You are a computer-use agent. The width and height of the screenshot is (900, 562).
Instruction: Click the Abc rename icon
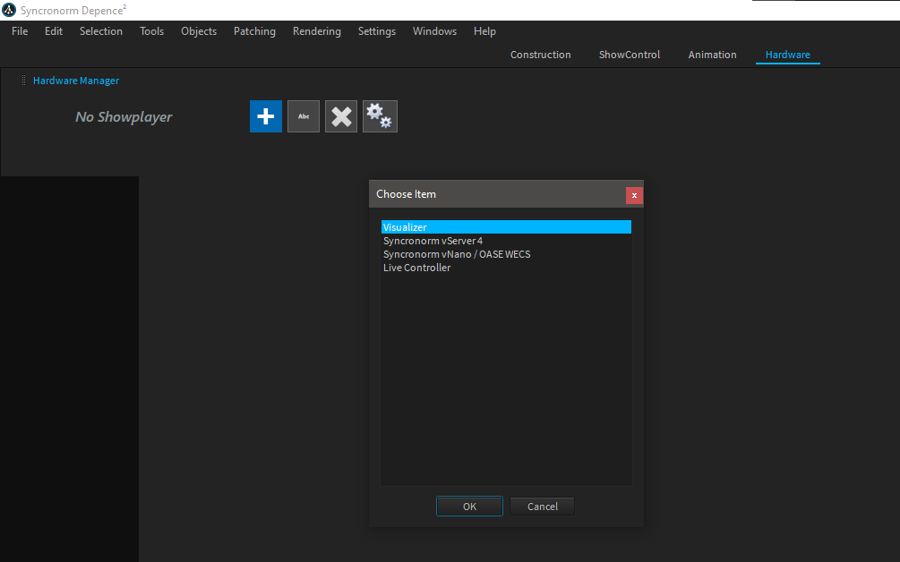[304, 116]
